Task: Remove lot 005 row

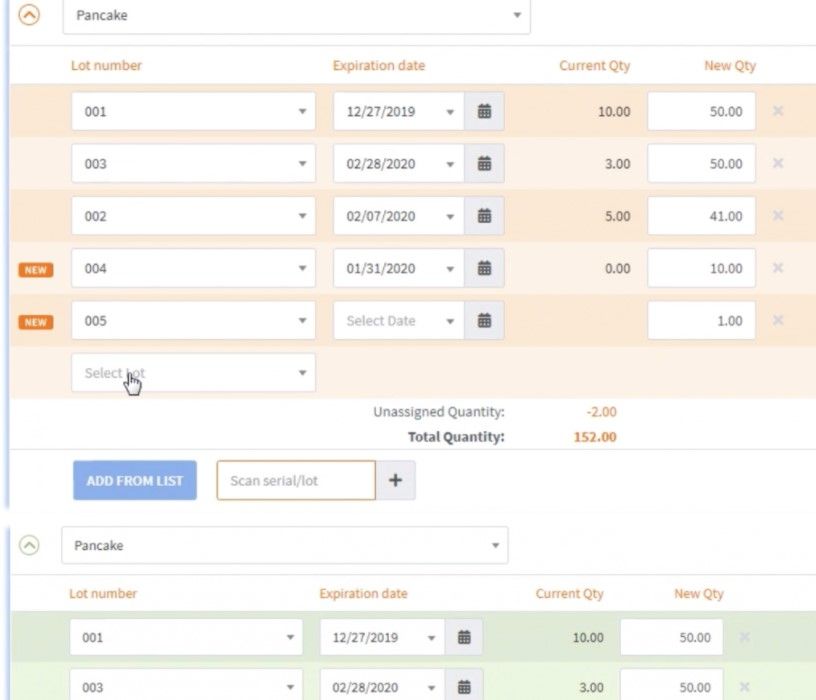Action: tap(778, 320)
